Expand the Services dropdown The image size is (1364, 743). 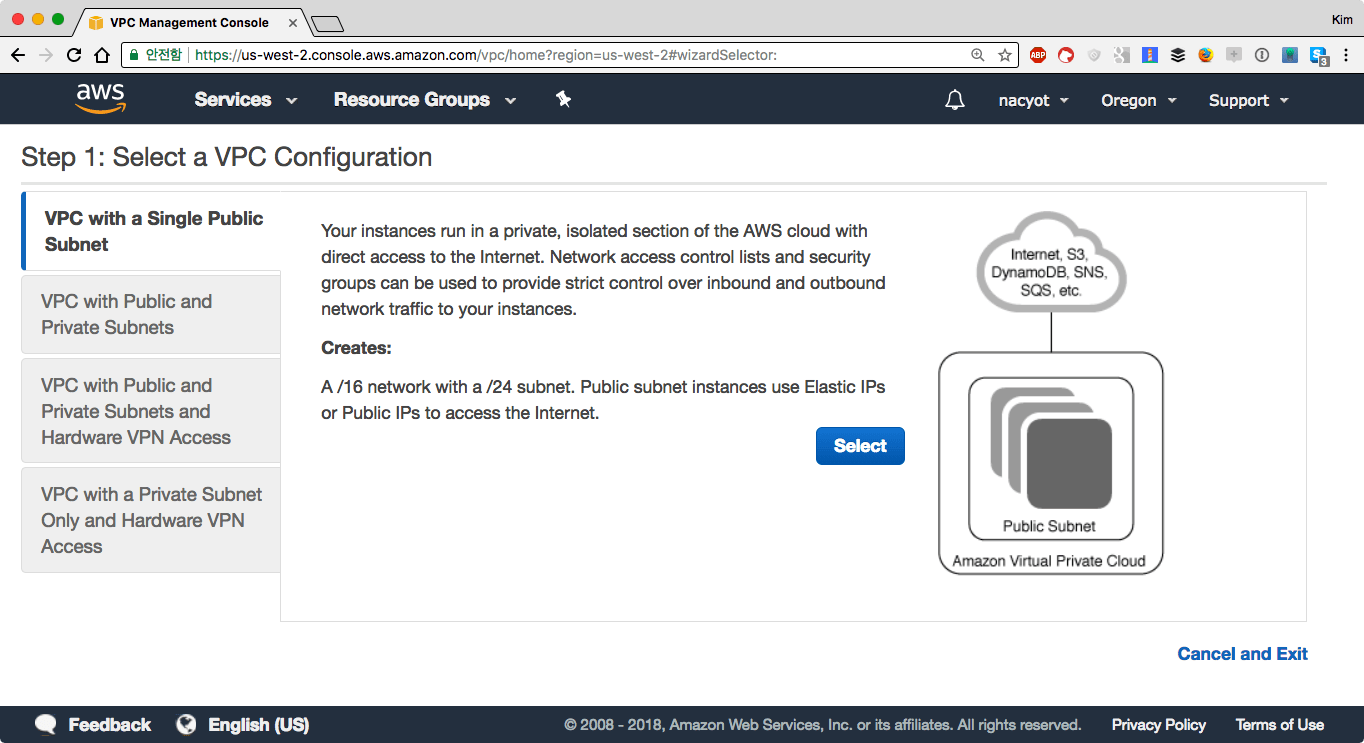246,100
